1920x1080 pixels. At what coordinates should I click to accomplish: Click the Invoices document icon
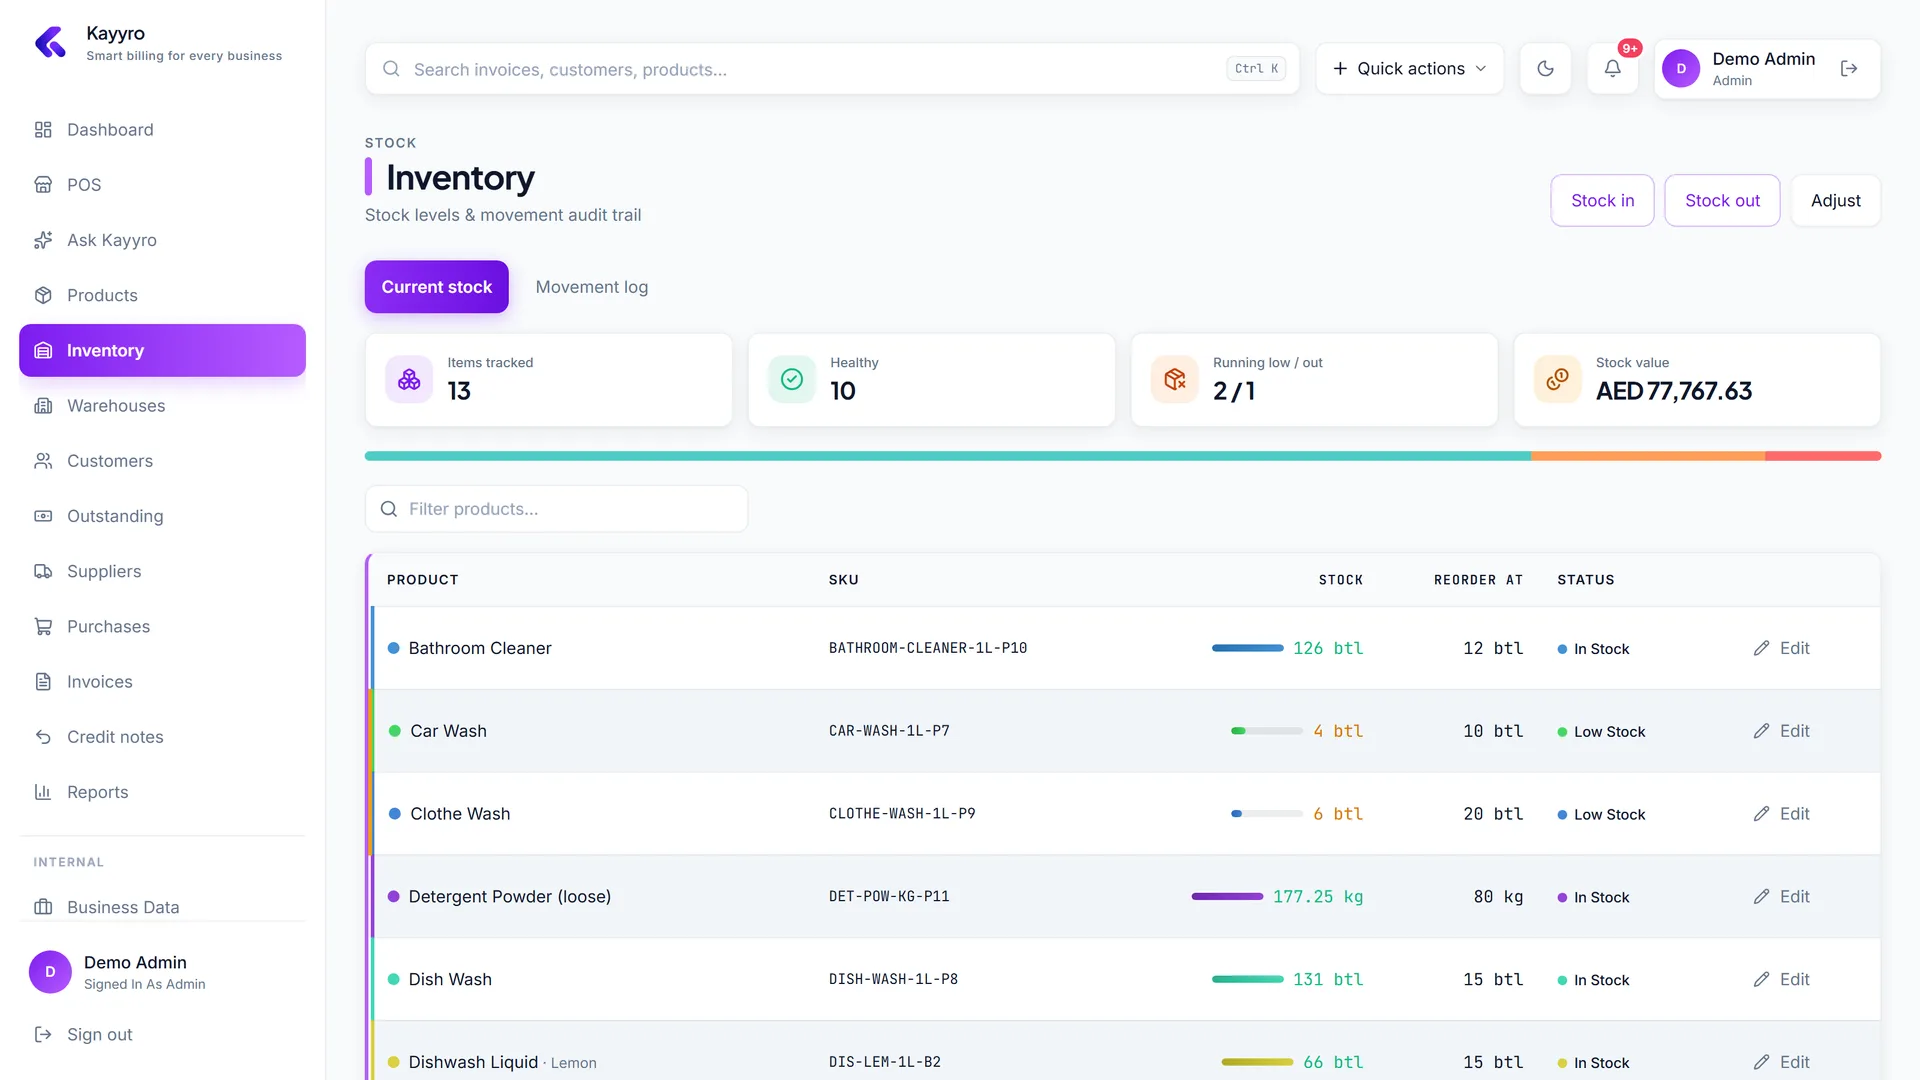tap(43, 682)
